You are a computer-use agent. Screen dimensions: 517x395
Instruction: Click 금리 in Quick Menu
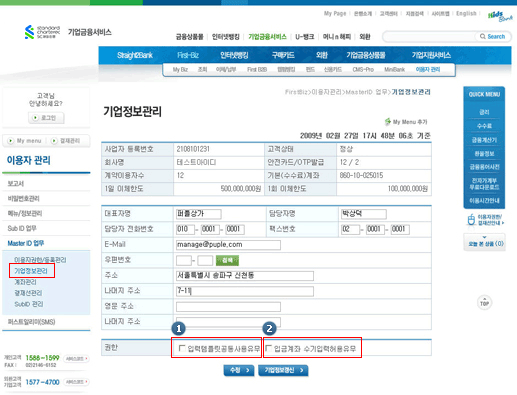point(484,112)
